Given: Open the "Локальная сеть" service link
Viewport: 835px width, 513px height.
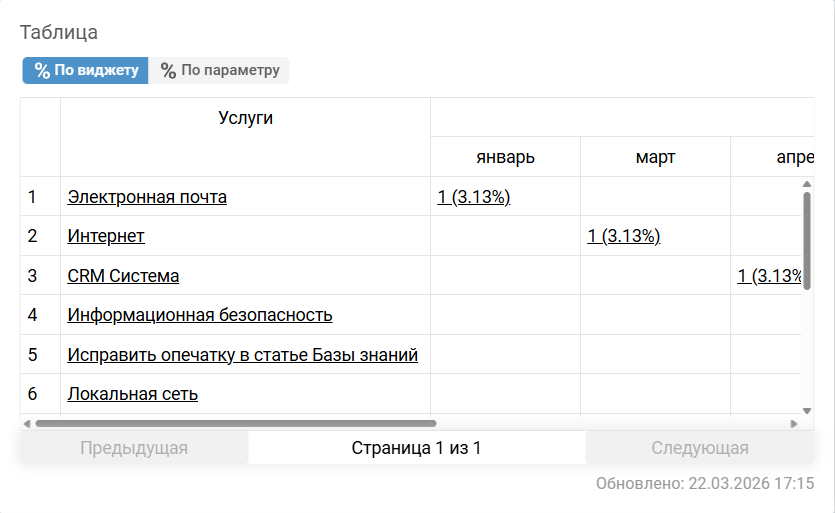Looking at the screenshot, I should point(133,394).
